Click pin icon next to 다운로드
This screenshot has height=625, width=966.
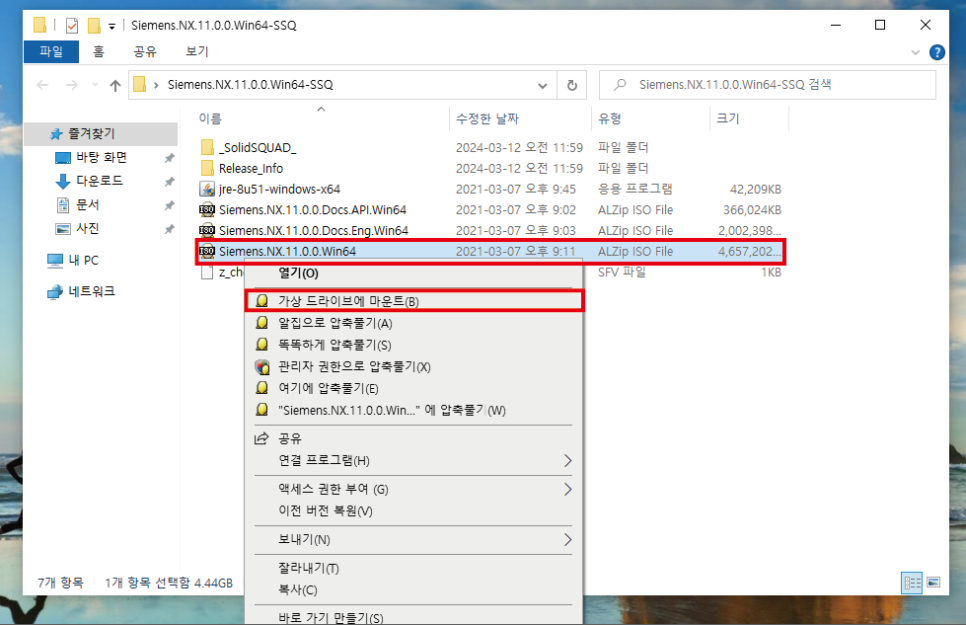pos(169,182)
